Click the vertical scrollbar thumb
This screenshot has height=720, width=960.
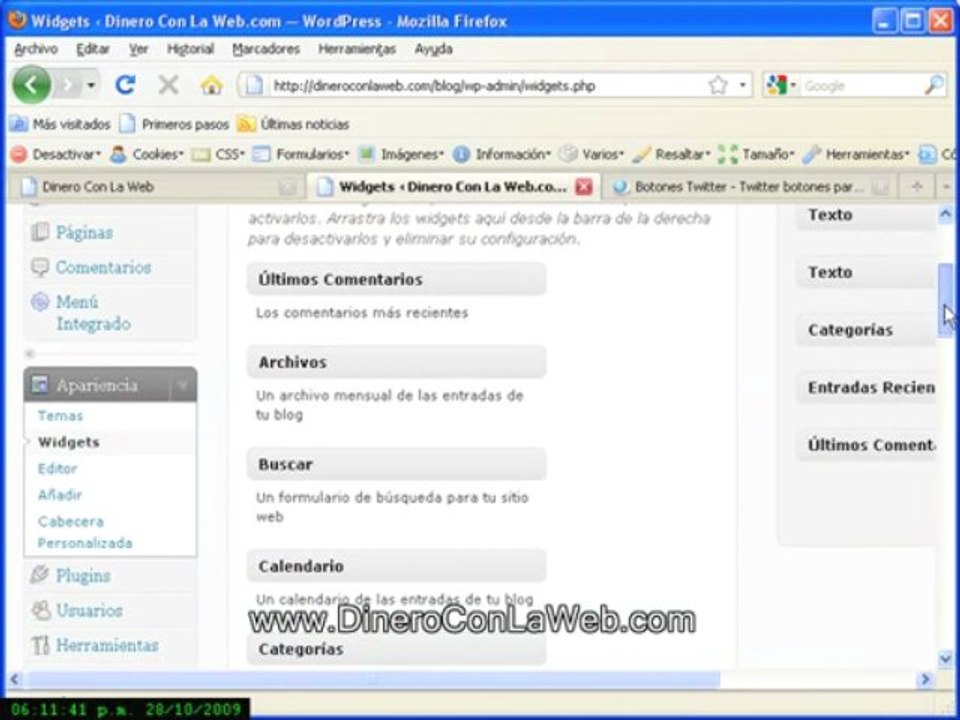point(945,300)
